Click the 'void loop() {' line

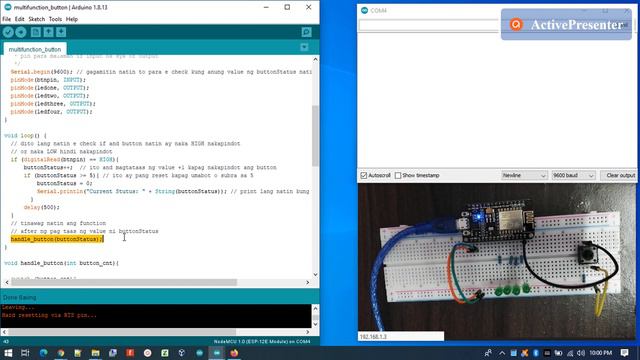25,136
